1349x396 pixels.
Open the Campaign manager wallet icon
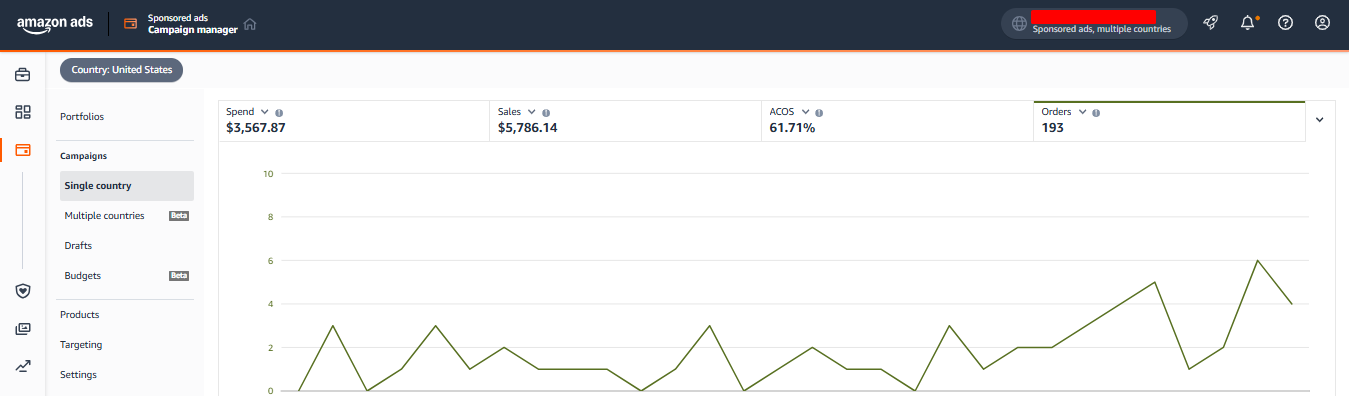coord(130,24)
